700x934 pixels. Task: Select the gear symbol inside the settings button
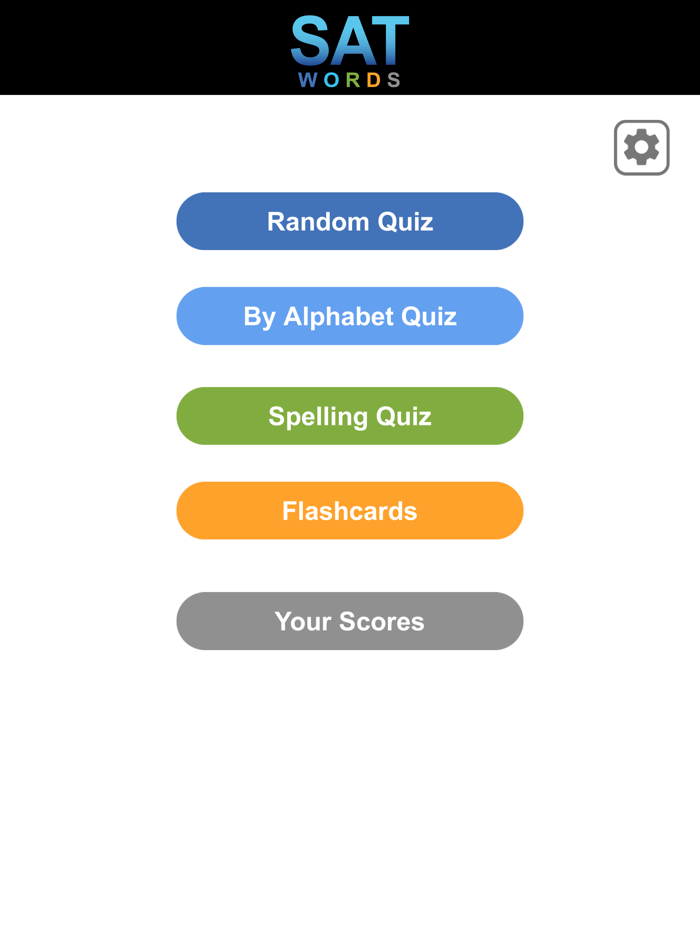click(x=641, y=146)
